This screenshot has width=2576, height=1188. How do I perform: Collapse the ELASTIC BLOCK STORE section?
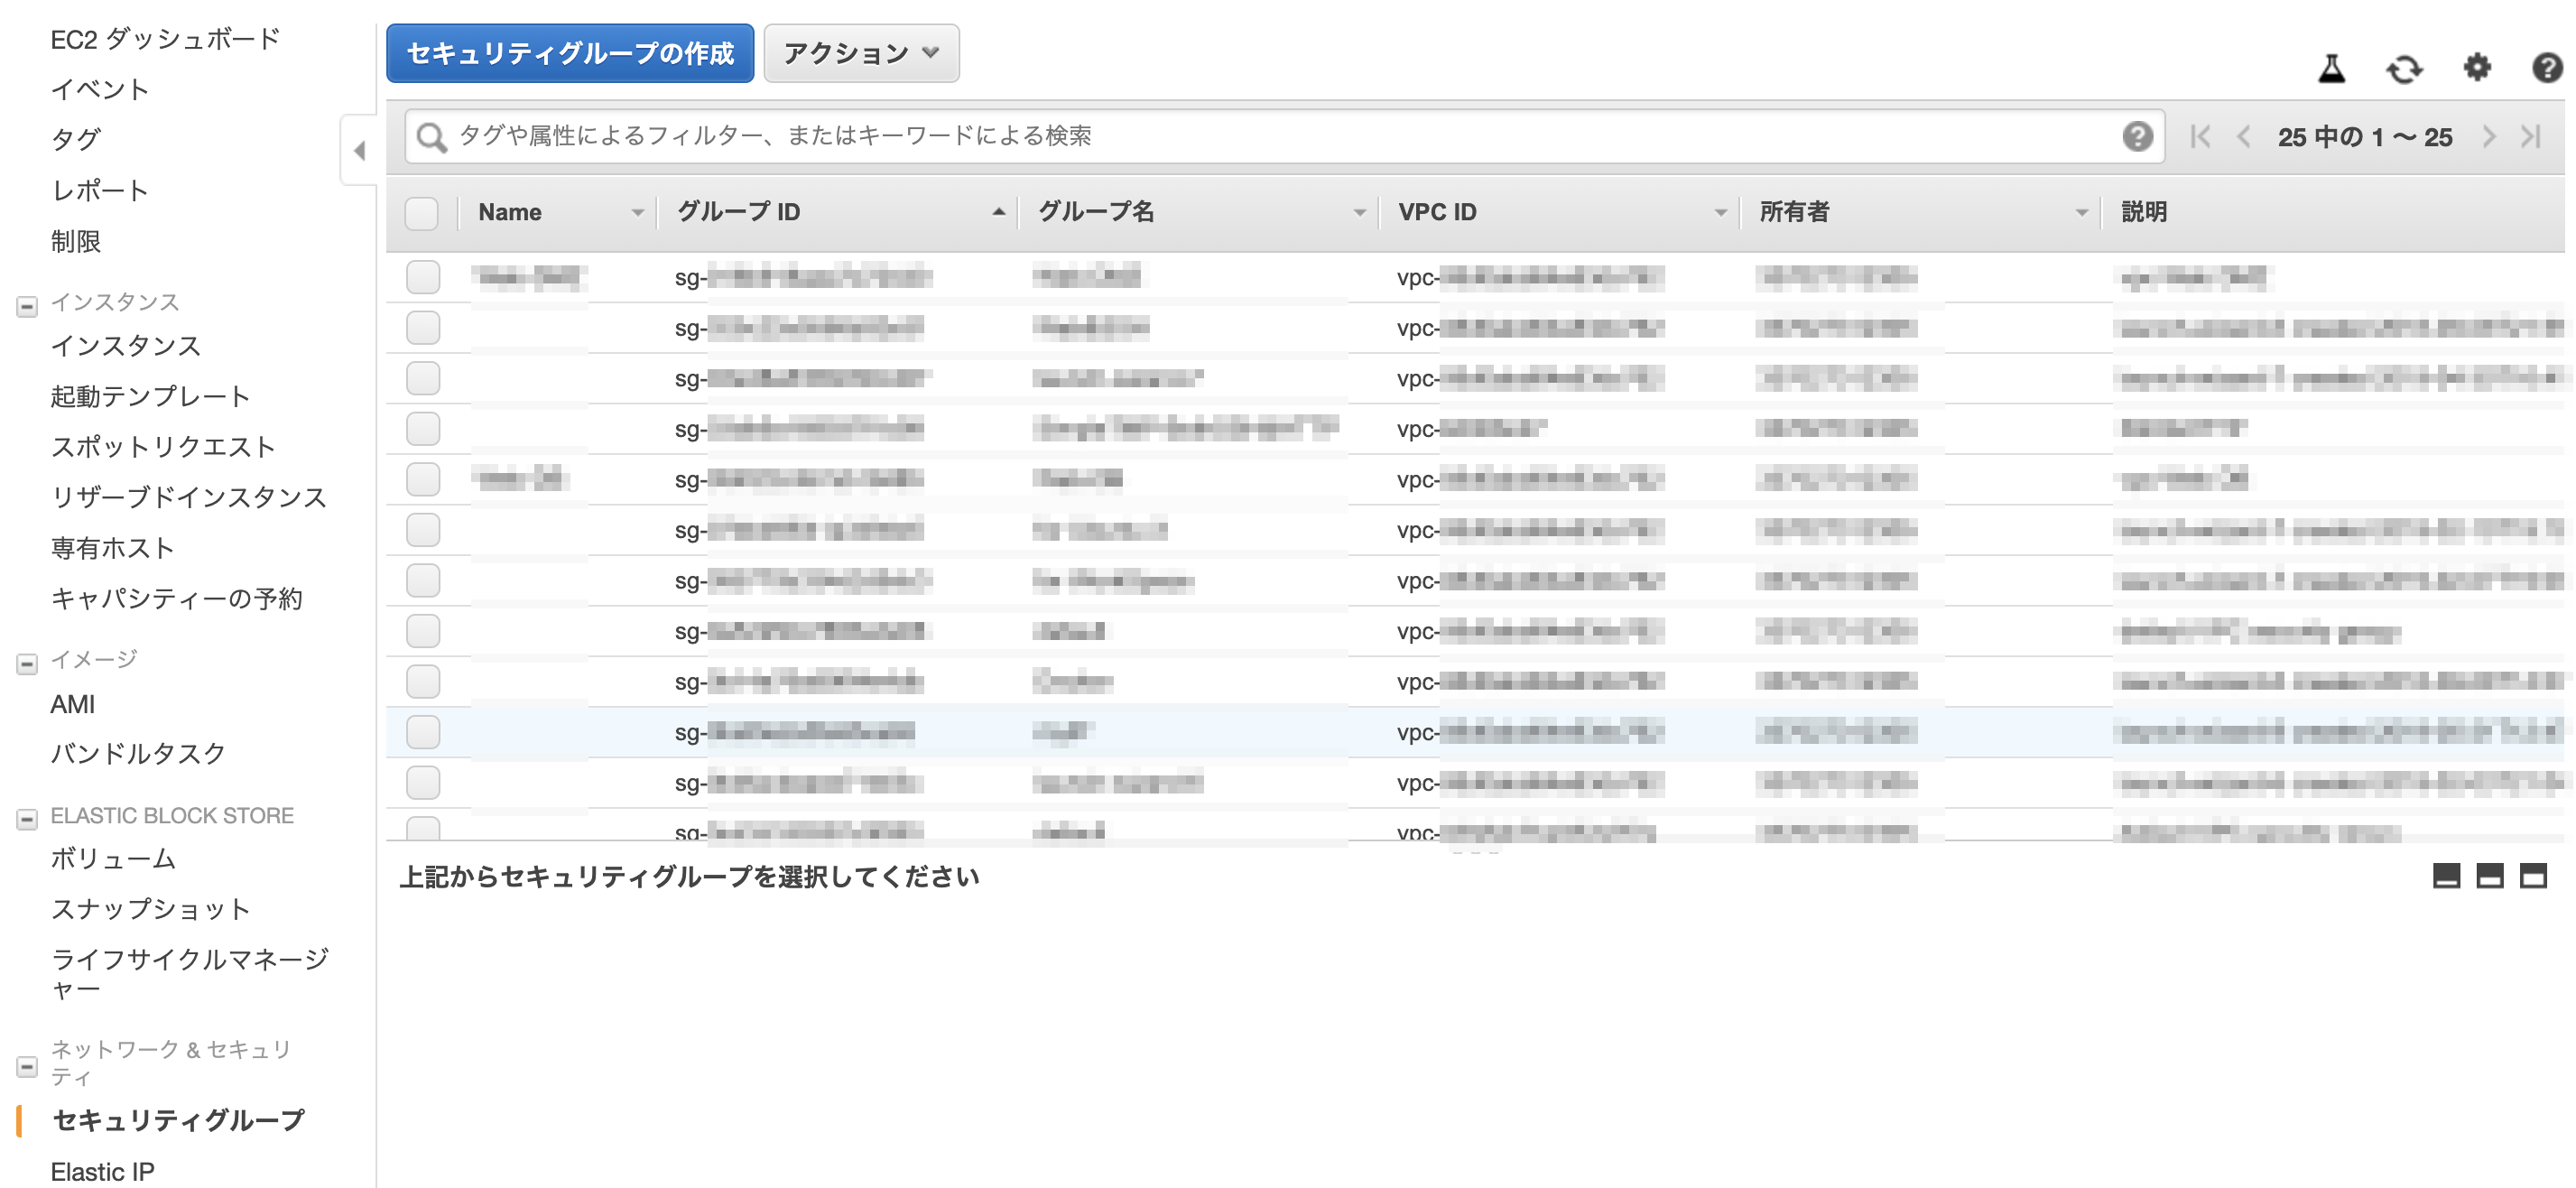pos(27,819)
